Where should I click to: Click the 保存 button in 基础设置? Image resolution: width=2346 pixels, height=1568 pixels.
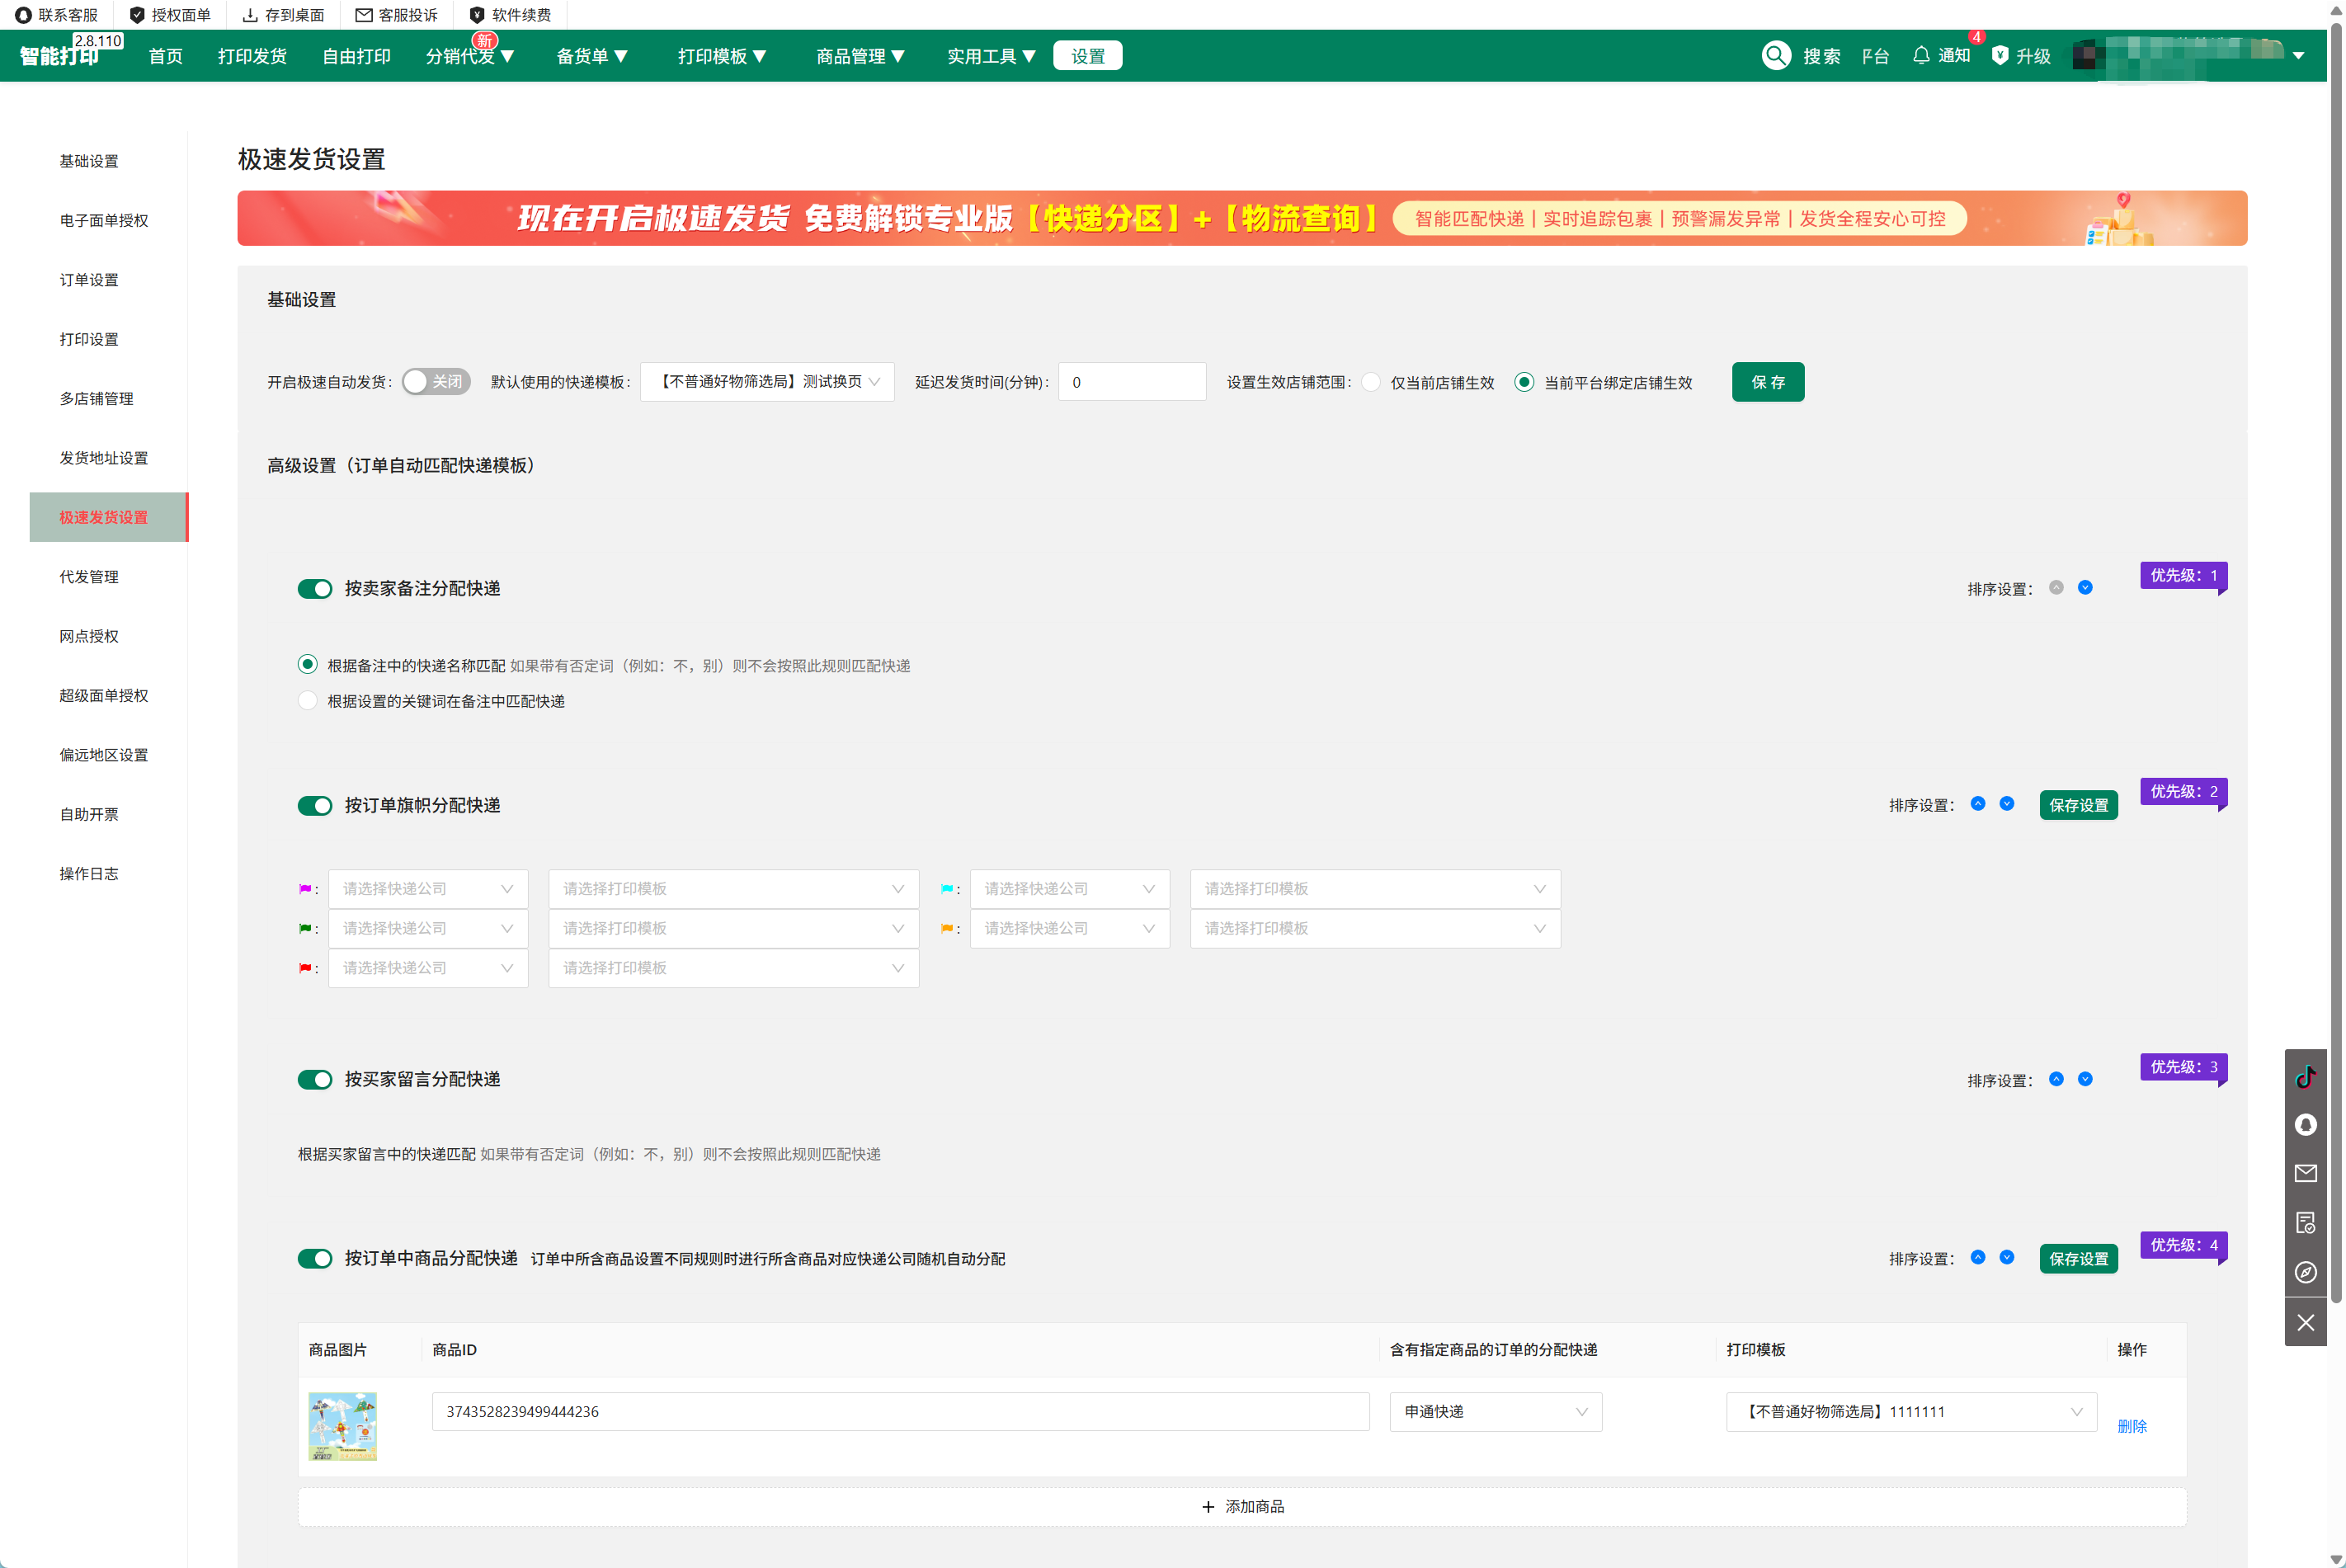pos(1768,382)
